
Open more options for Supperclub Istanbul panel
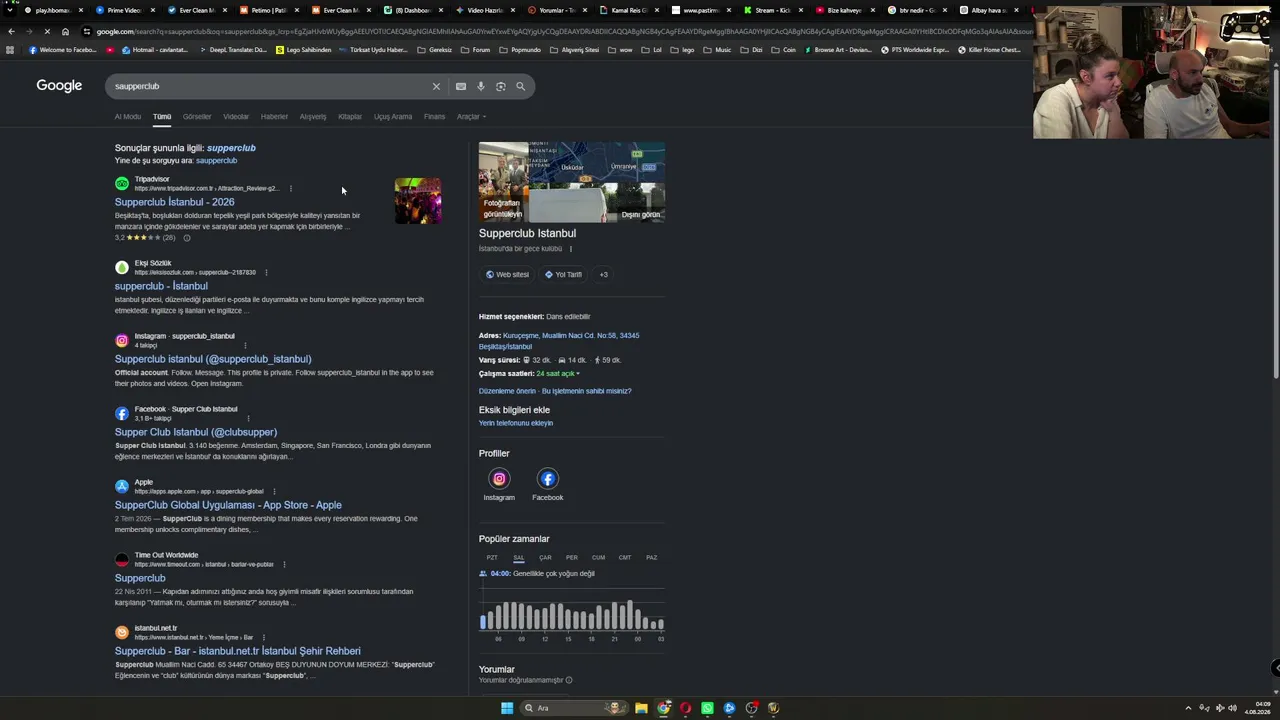pyautogui.click(x=571, y=248)
